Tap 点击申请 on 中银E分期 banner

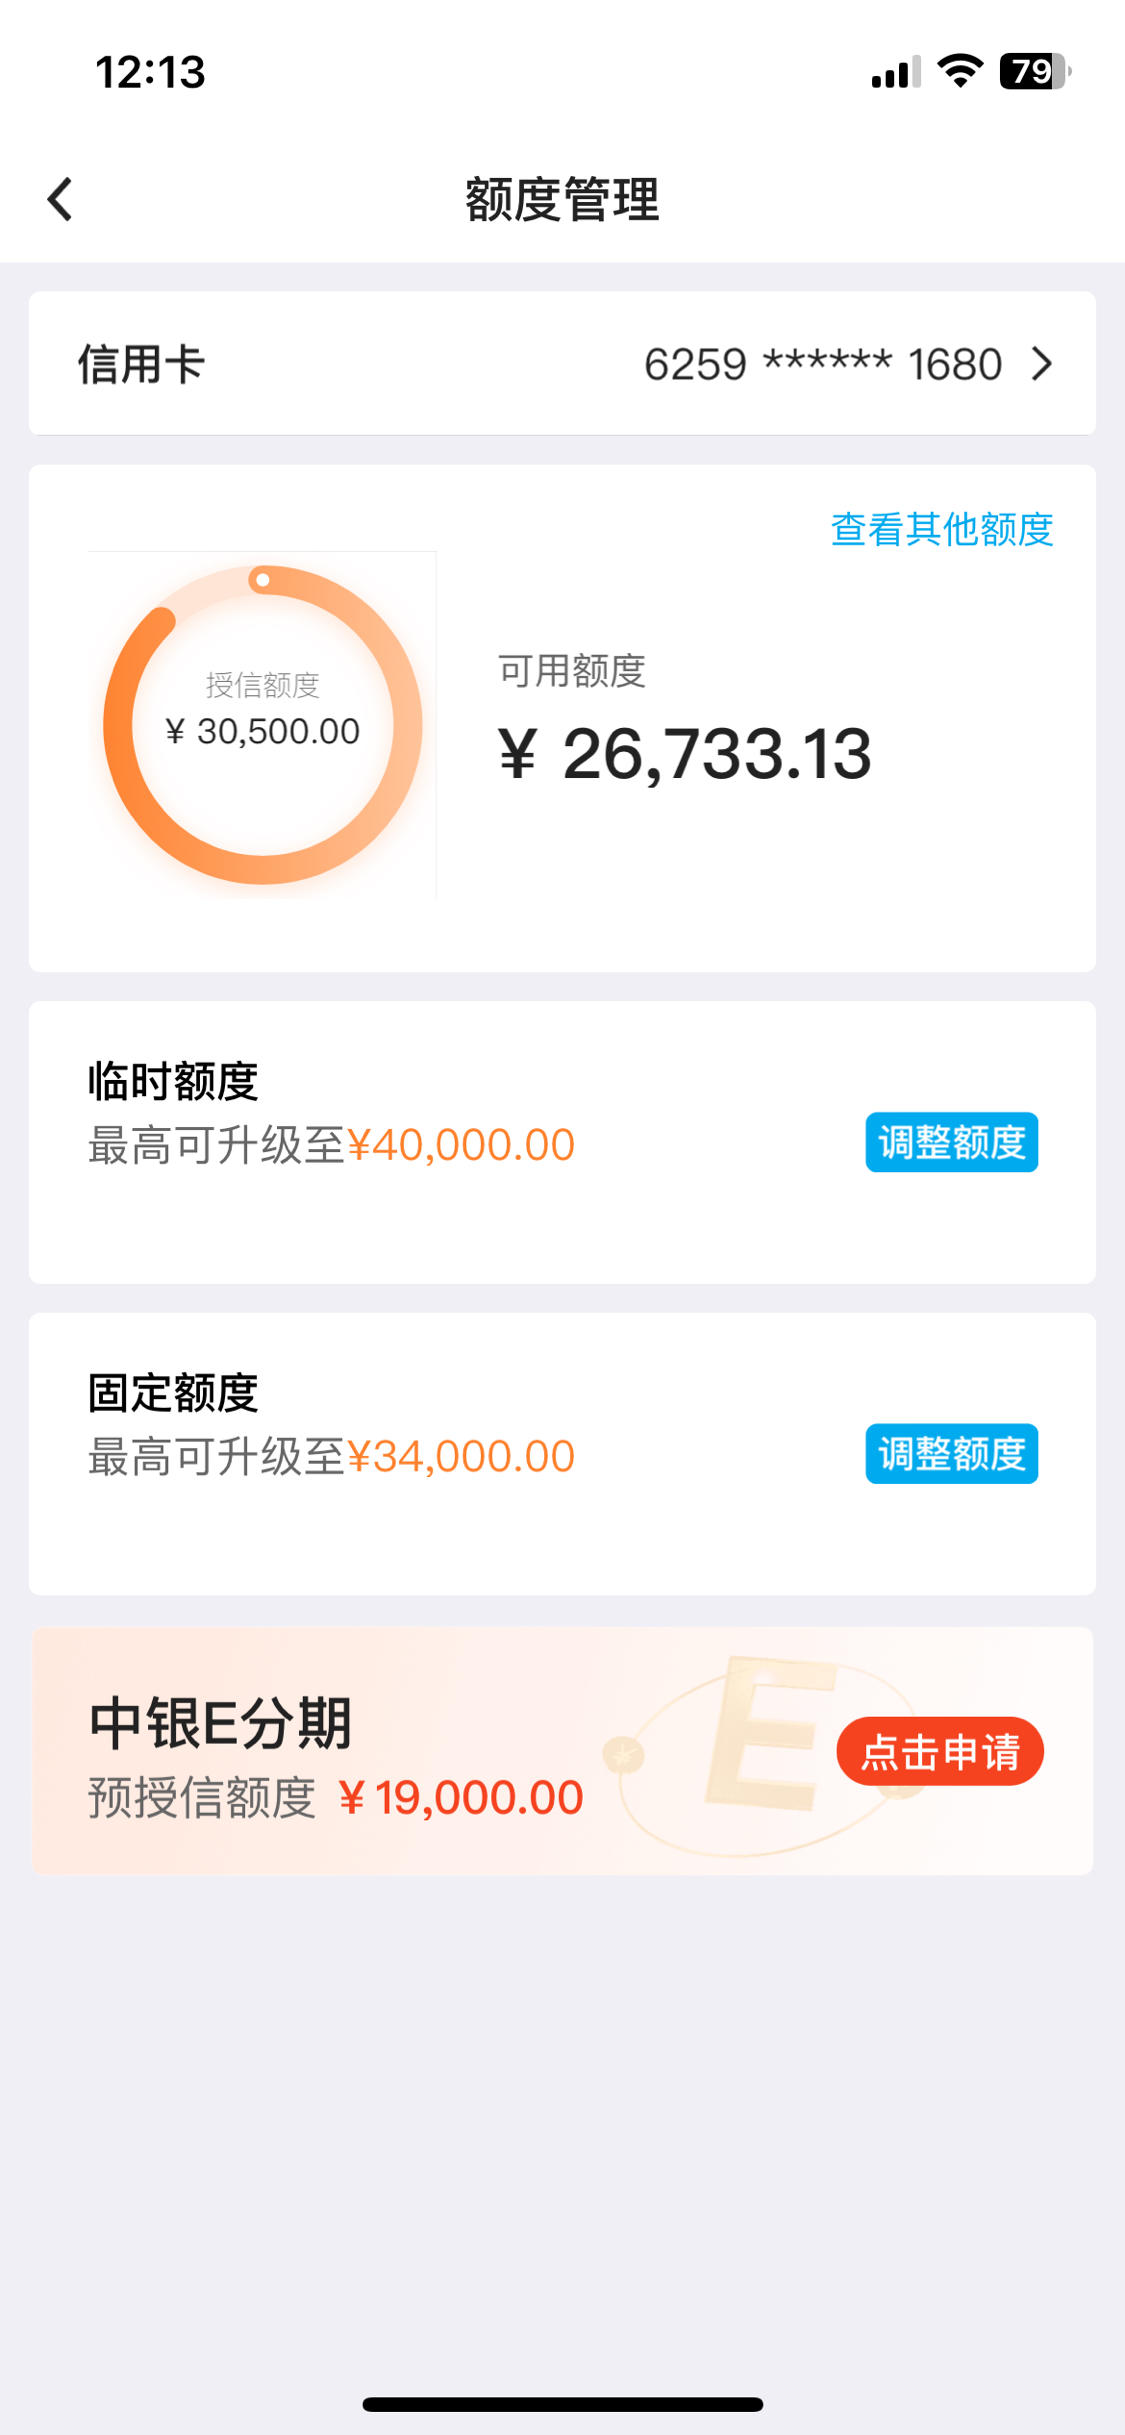click(x=940, y=1751)
